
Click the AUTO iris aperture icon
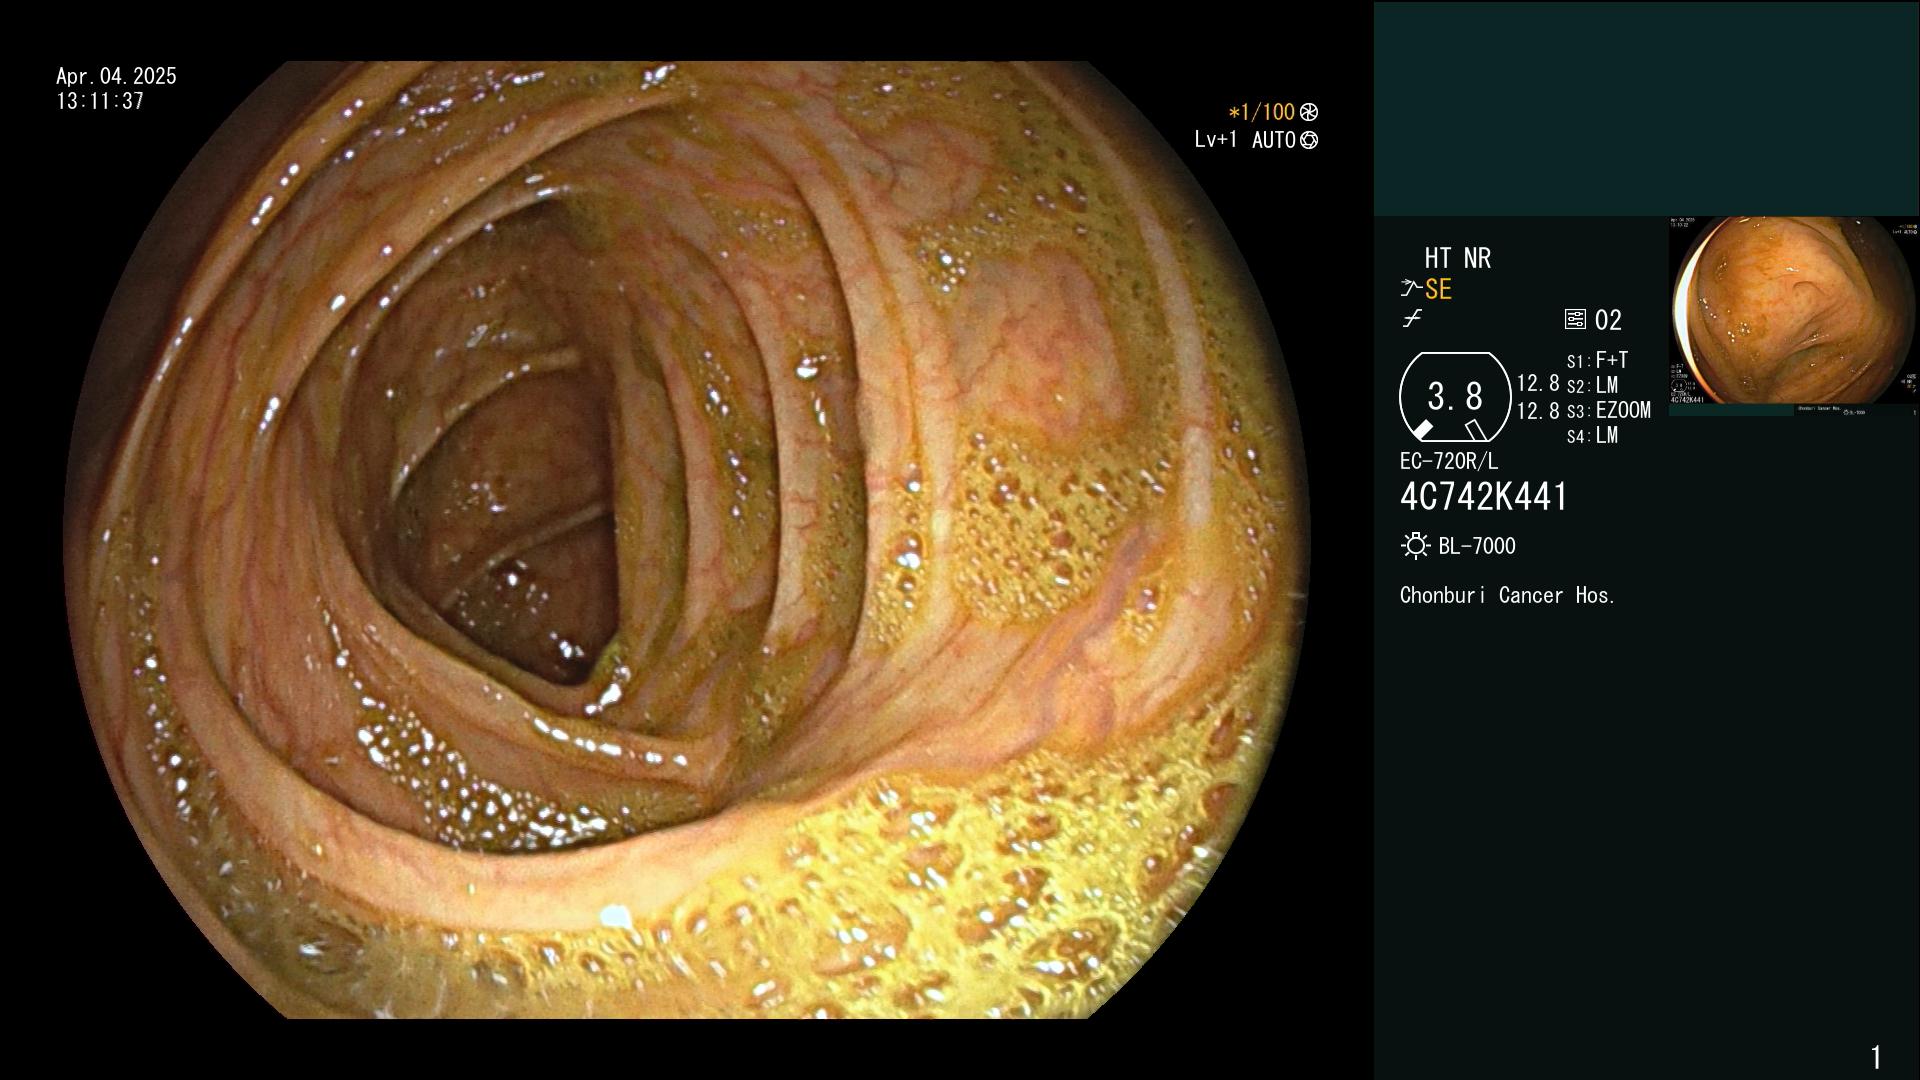tap(1309, 140)
